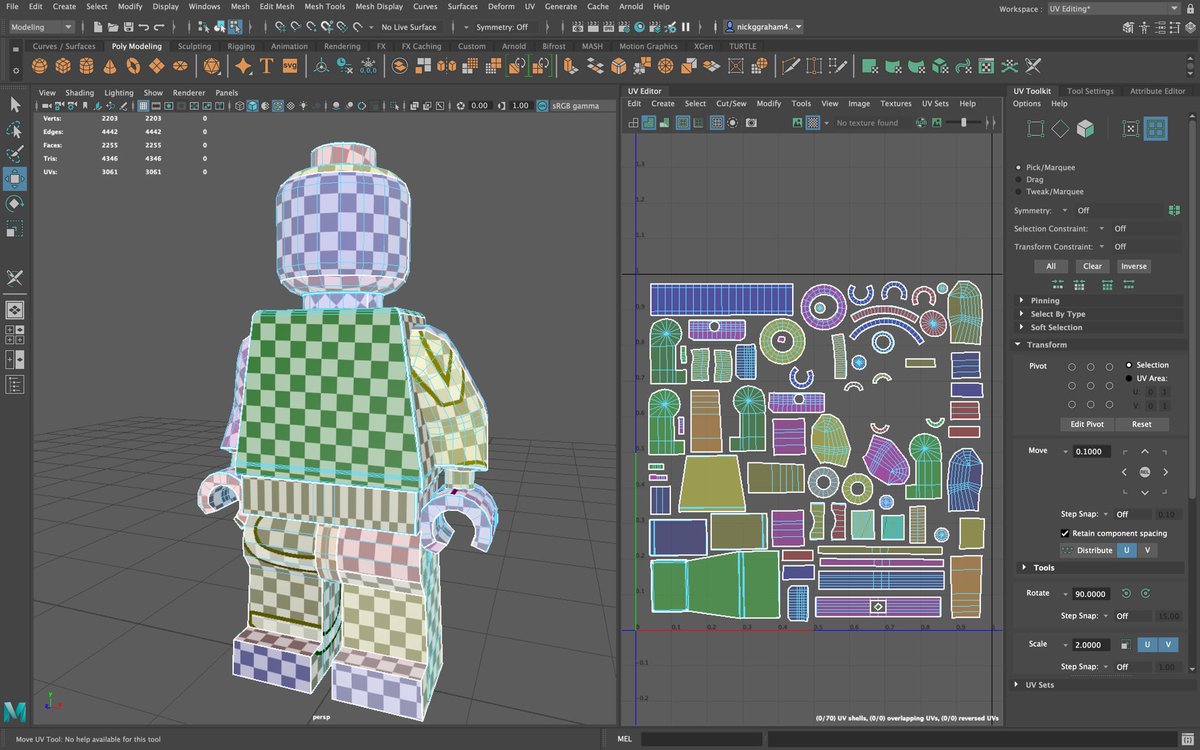The width and height of the screenshot is (1200, 750).
Task: Activate the Paint selection tool in toolbox
Action: click(x=15, y=154)
